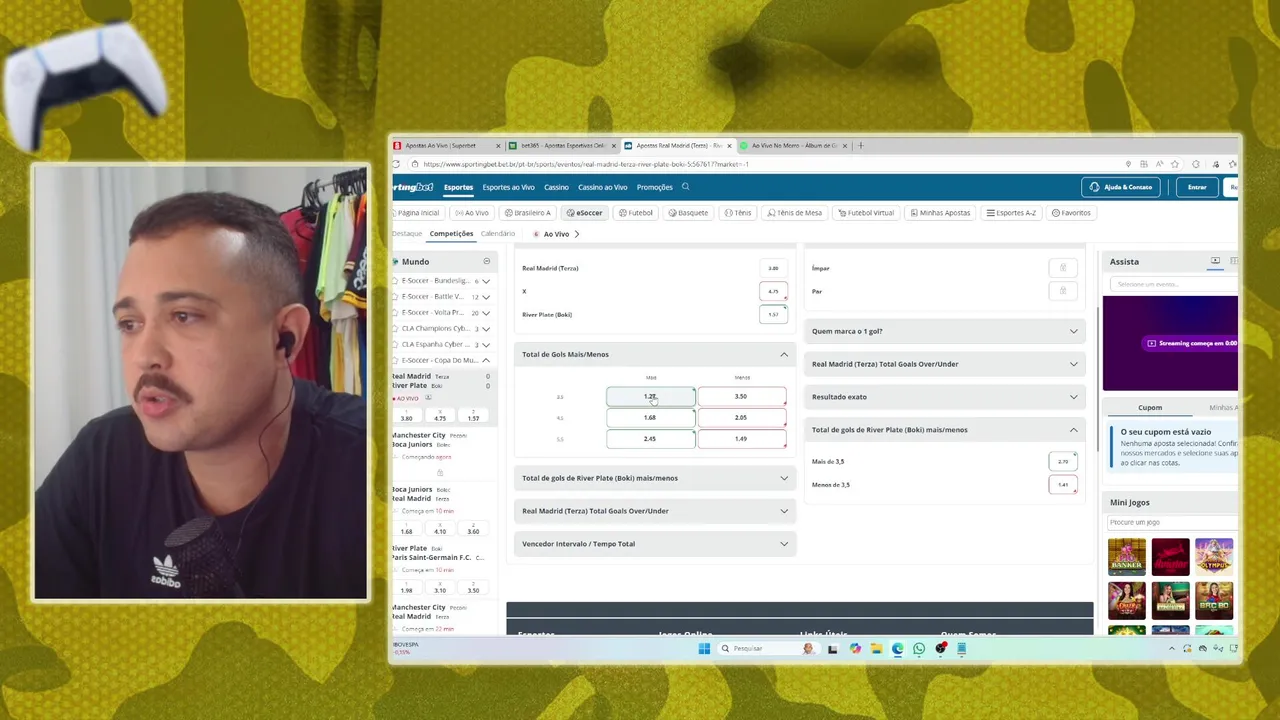Collapse the Mundo sidebar section
Image resolution: width=1280 pixels, height=720 pixels.
coord(487,262)
